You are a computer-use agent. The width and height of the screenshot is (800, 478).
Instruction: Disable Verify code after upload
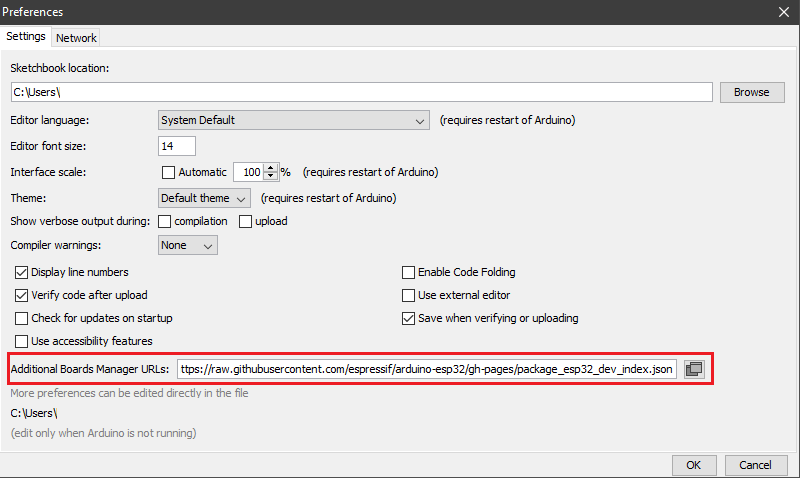pos(22,295)
